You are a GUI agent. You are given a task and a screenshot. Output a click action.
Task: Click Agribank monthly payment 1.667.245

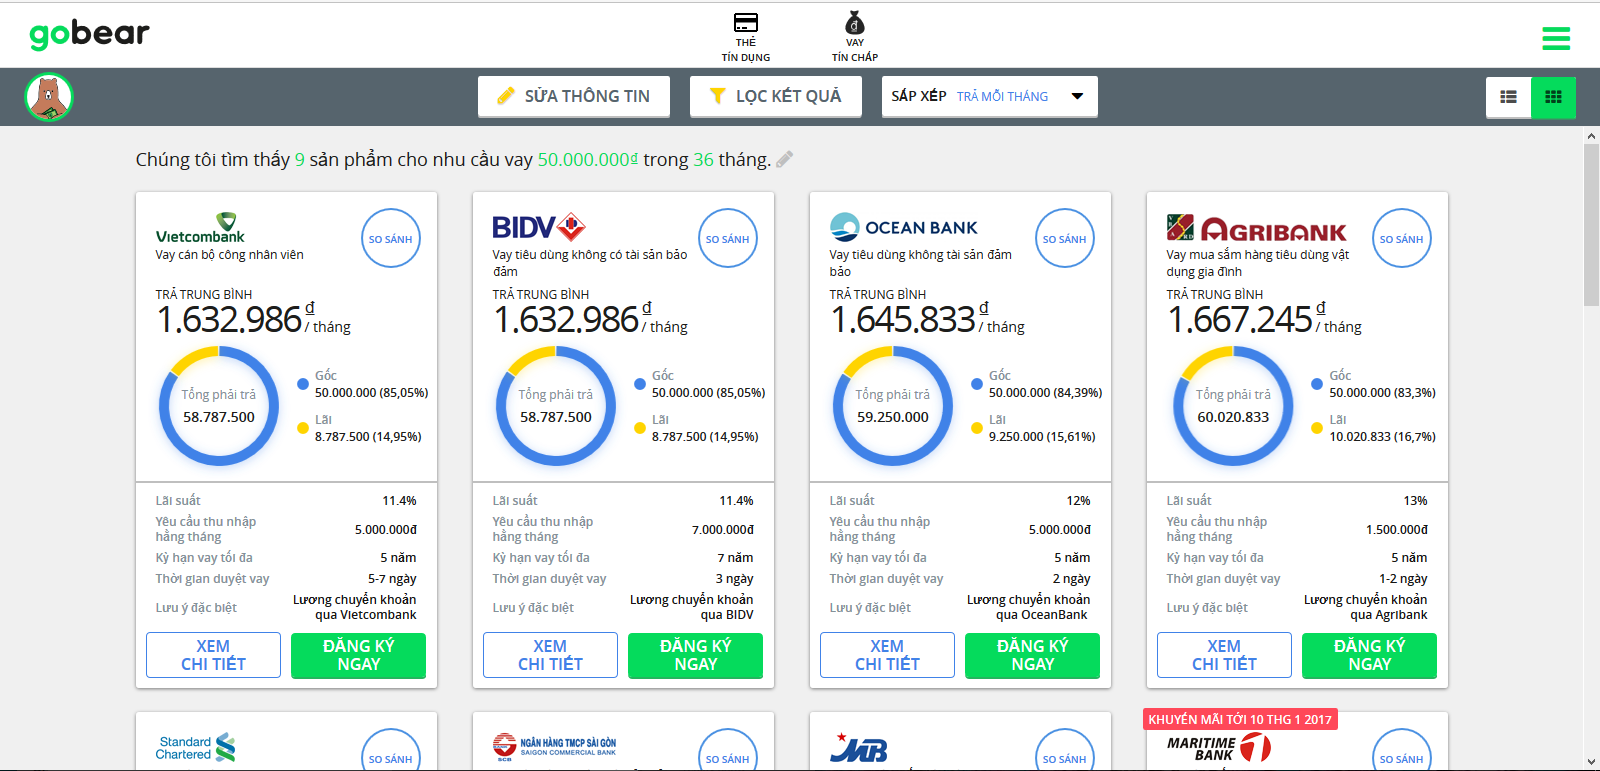(1240, 320)
